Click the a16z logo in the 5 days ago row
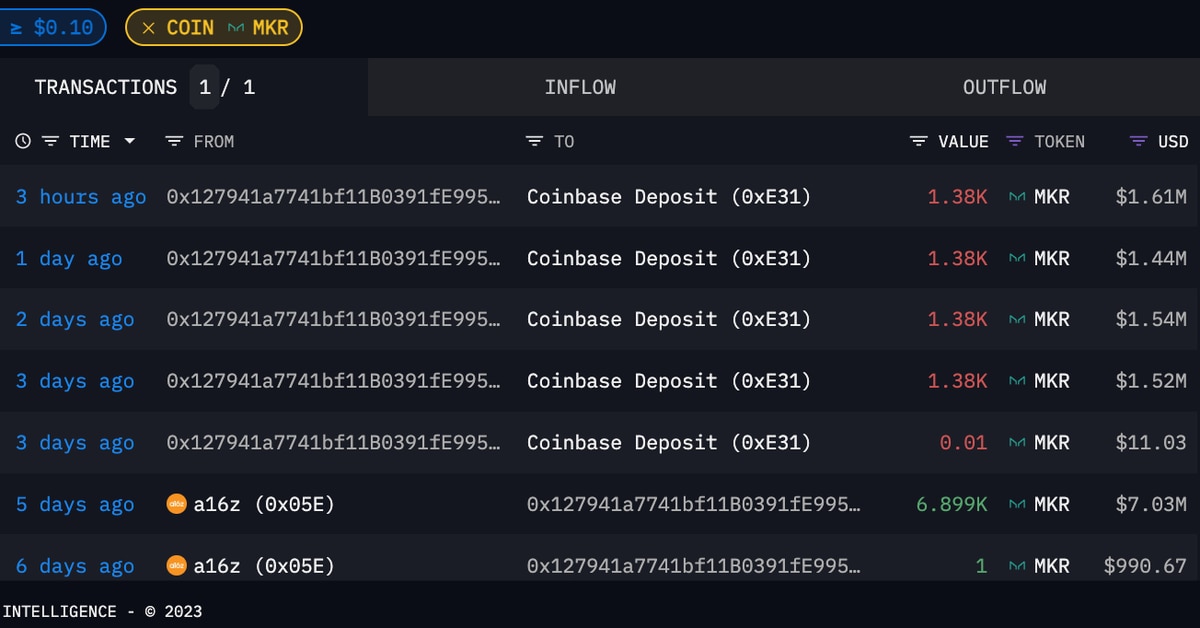1200x628 pixels. click(176, 505)
